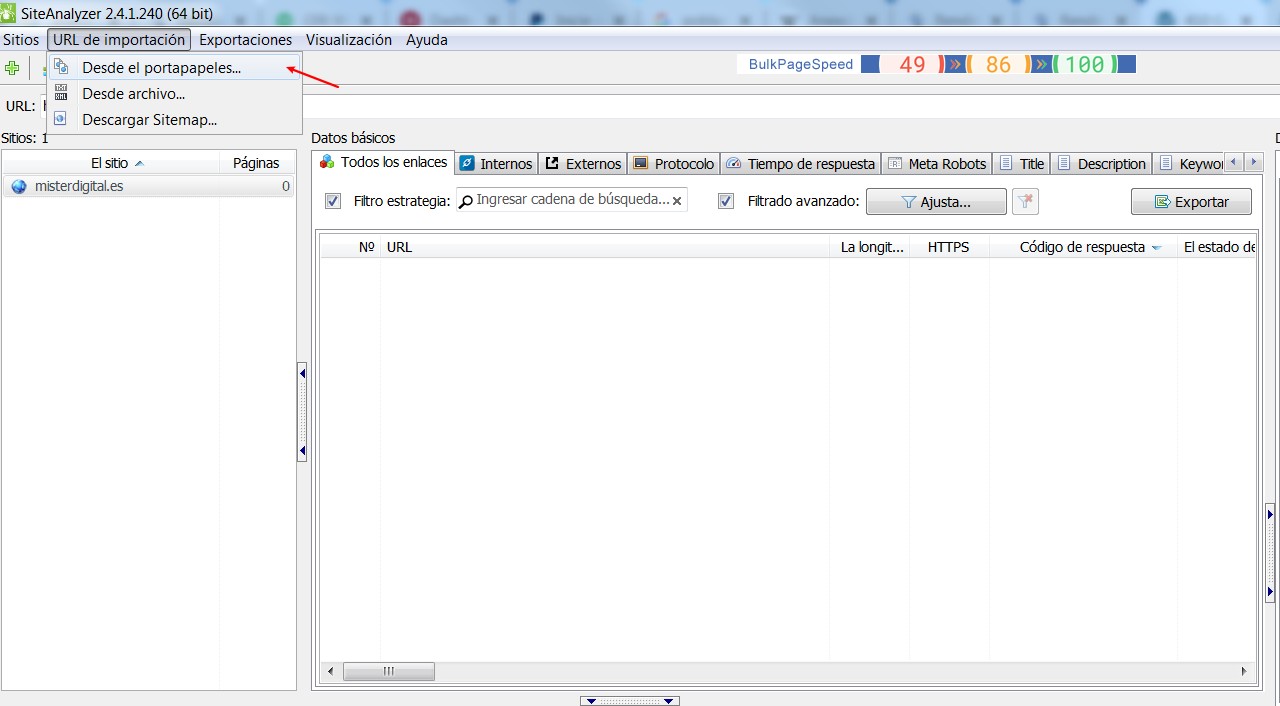Disable the 'Filtro estrategia' checkbox
1280x706 pixels.
coord(332,201)
